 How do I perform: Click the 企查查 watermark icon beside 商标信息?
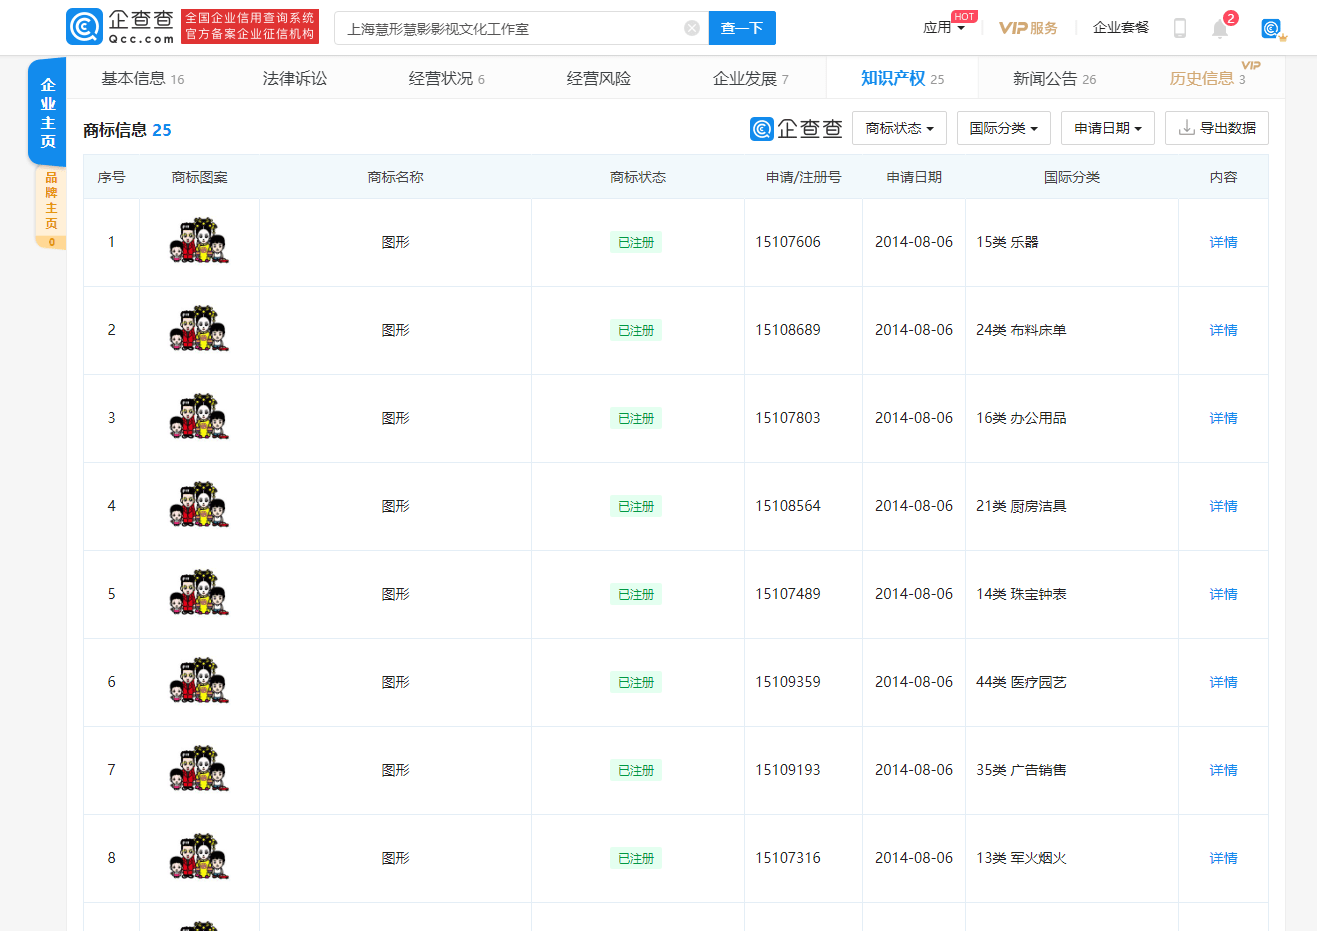pos(760,128)
